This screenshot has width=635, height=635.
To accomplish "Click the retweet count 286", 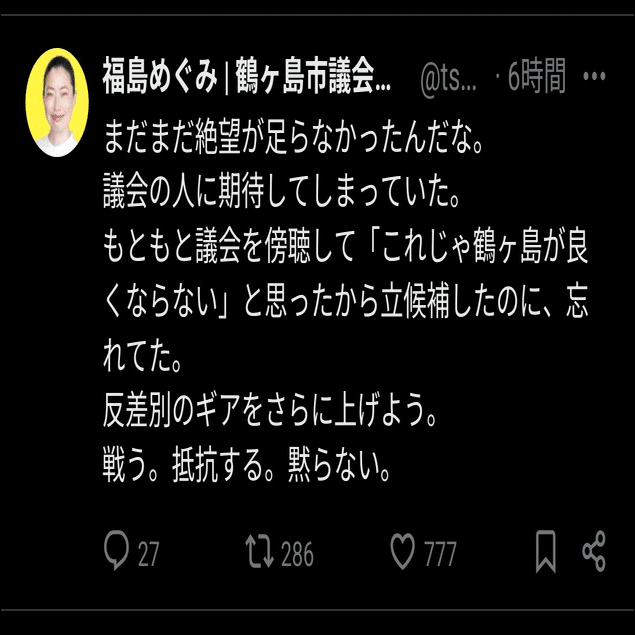I will pos(297,554).
